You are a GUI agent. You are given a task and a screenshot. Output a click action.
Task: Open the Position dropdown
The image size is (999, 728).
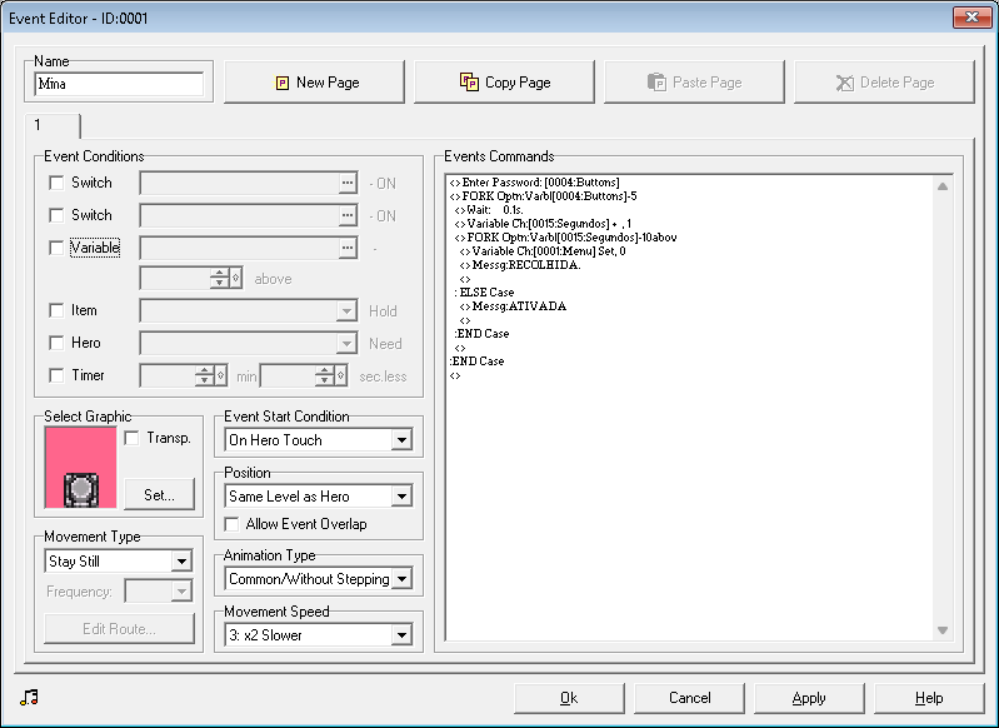(401, 496)
